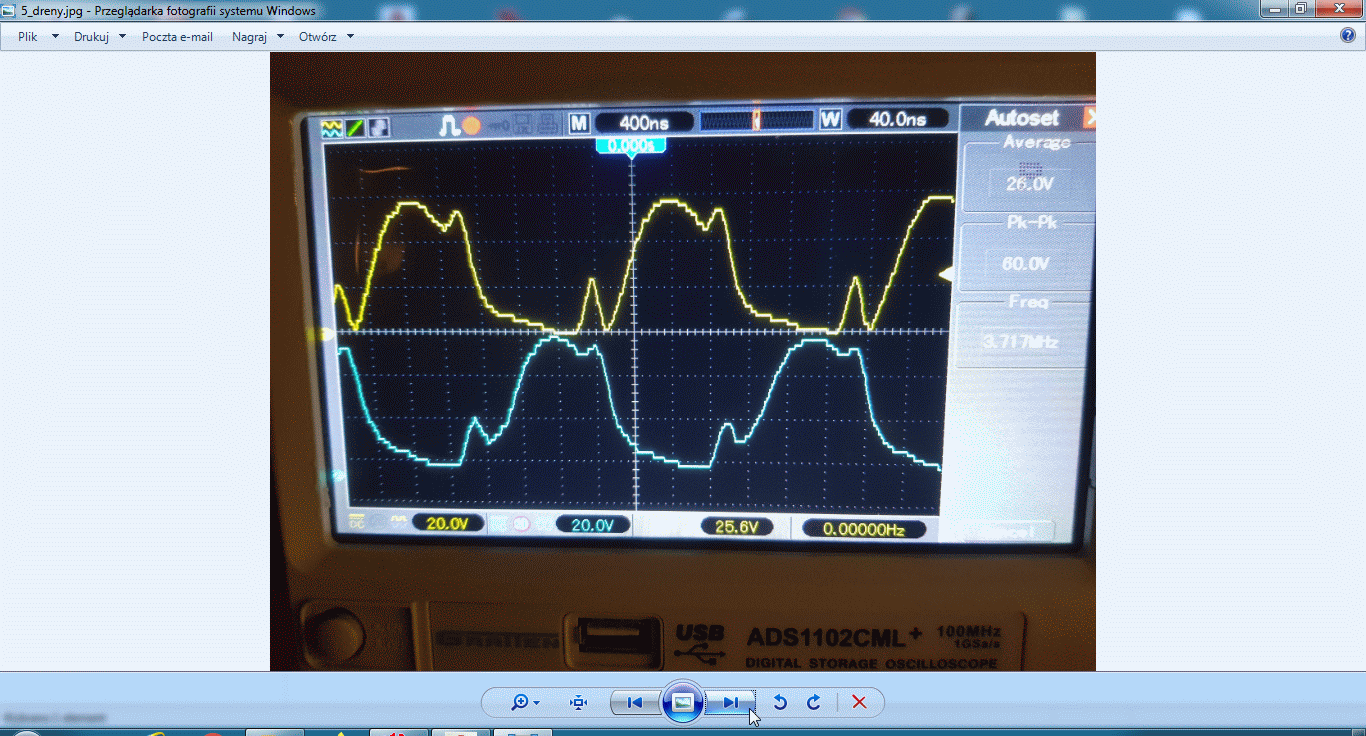This screenshot has width=1366, height=736.
Task: Click the Poczta e-mail button
Action: point(177,37)
